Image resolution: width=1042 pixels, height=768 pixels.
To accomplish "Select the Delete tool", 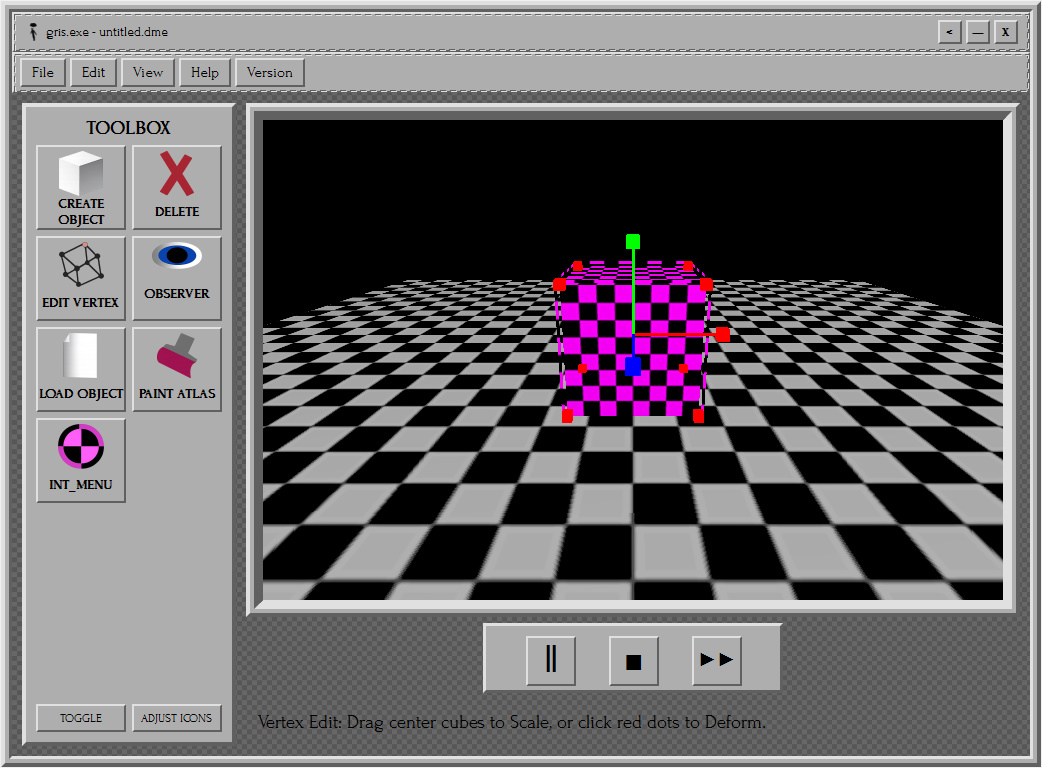I will coord(177,187).
